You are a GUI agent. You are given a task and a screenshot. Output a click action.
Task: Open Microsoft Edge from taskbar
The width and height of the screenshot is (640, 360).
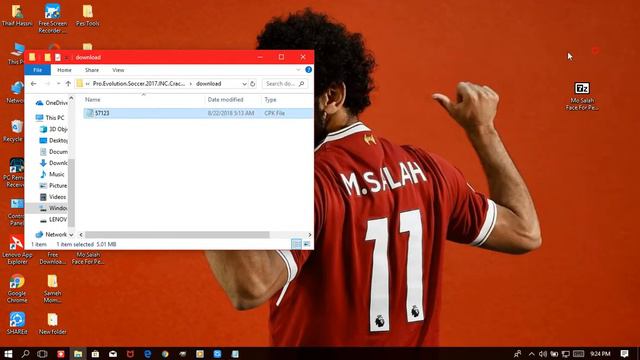[148, 353]
